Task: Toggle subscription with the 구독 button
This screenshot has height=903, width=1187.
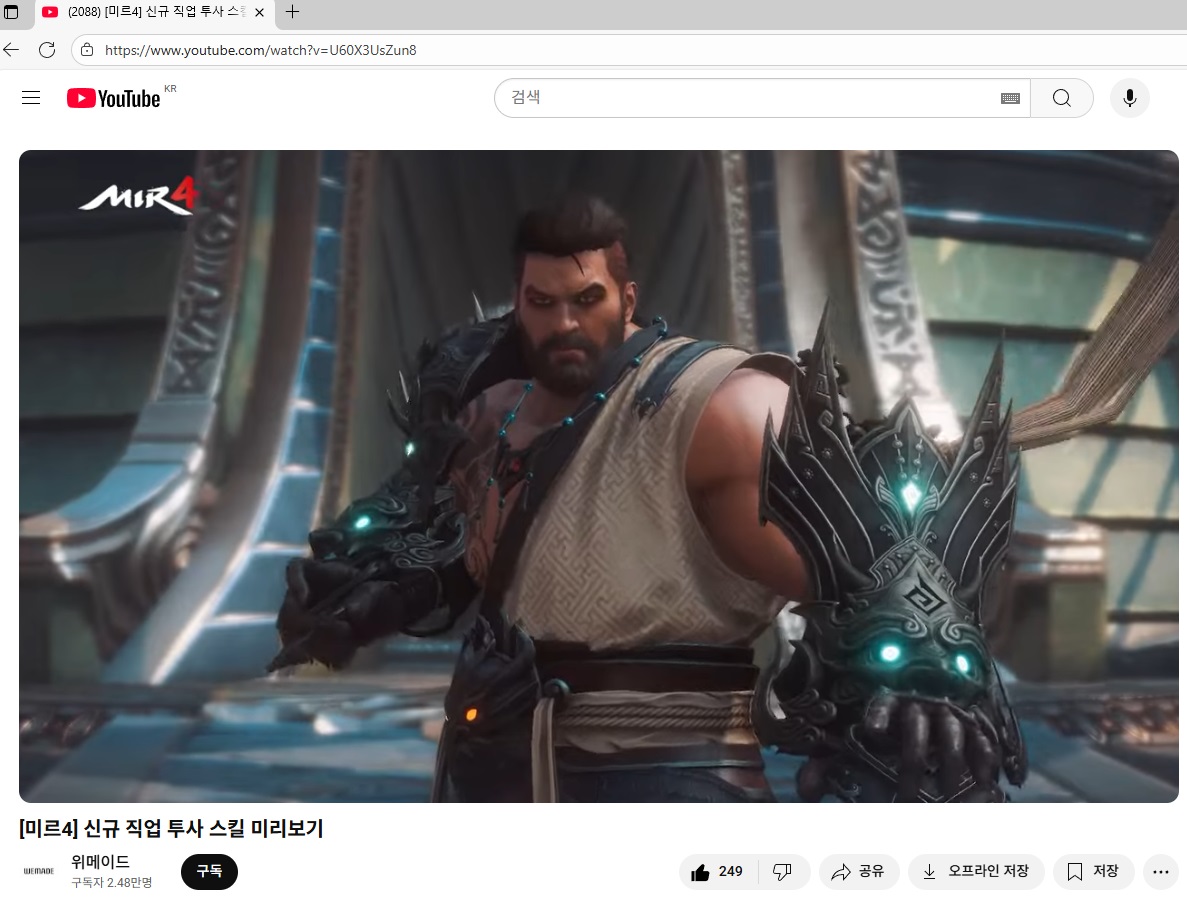Action: (209, 872)
